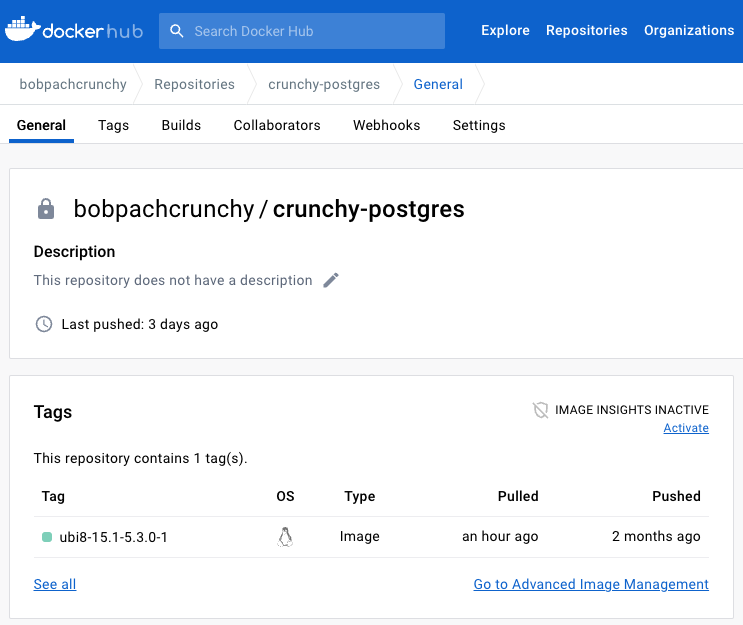Click the Image Insights inactive shield icon
743x625 pixels.
(541, 410)
